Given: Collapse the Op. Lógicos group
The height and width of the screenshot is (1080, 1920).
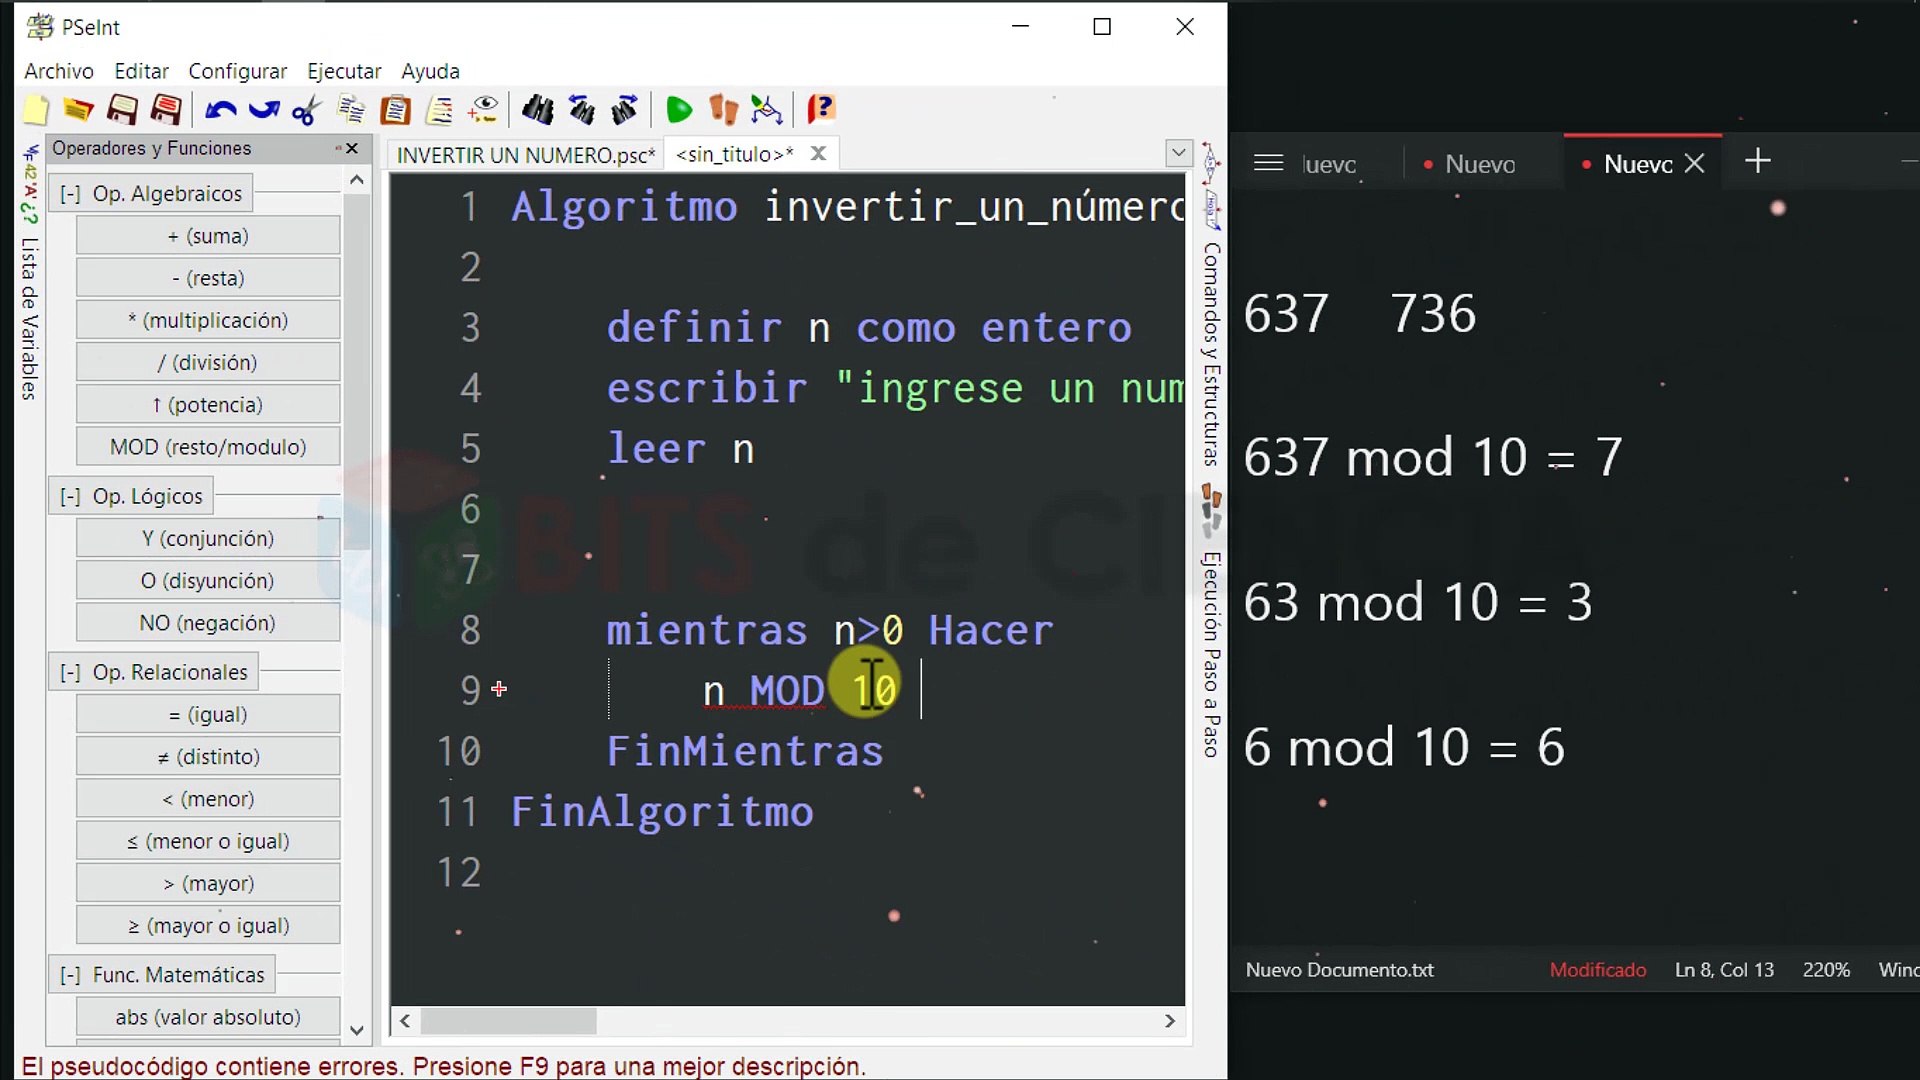Looking at the screenshot, I should [x=70, y=497].
